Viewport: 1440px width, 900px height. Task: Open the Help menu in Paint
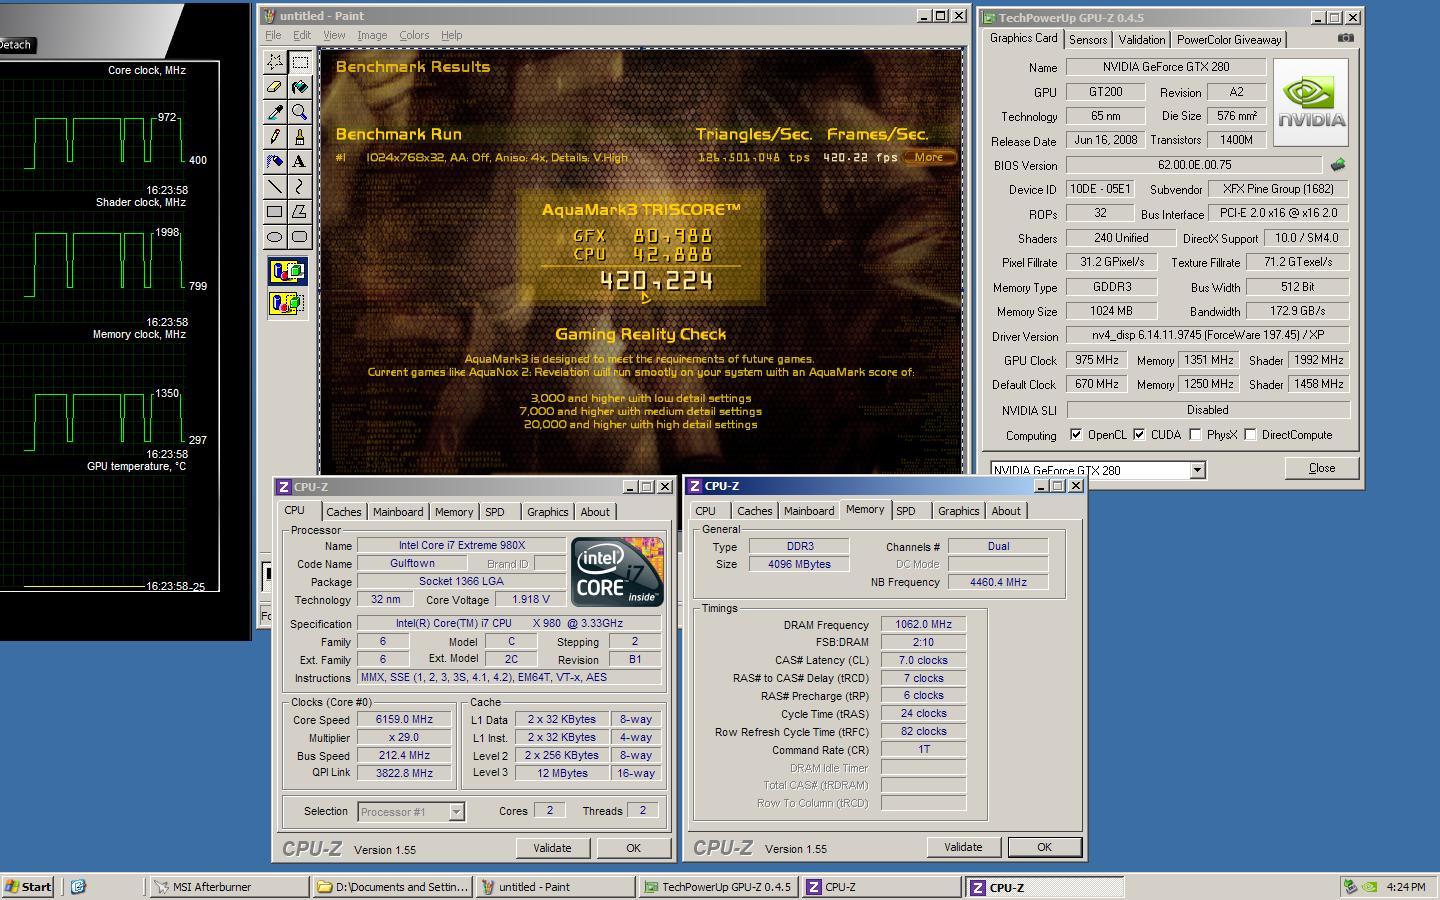pyautogui.click(x=452, y=35)
